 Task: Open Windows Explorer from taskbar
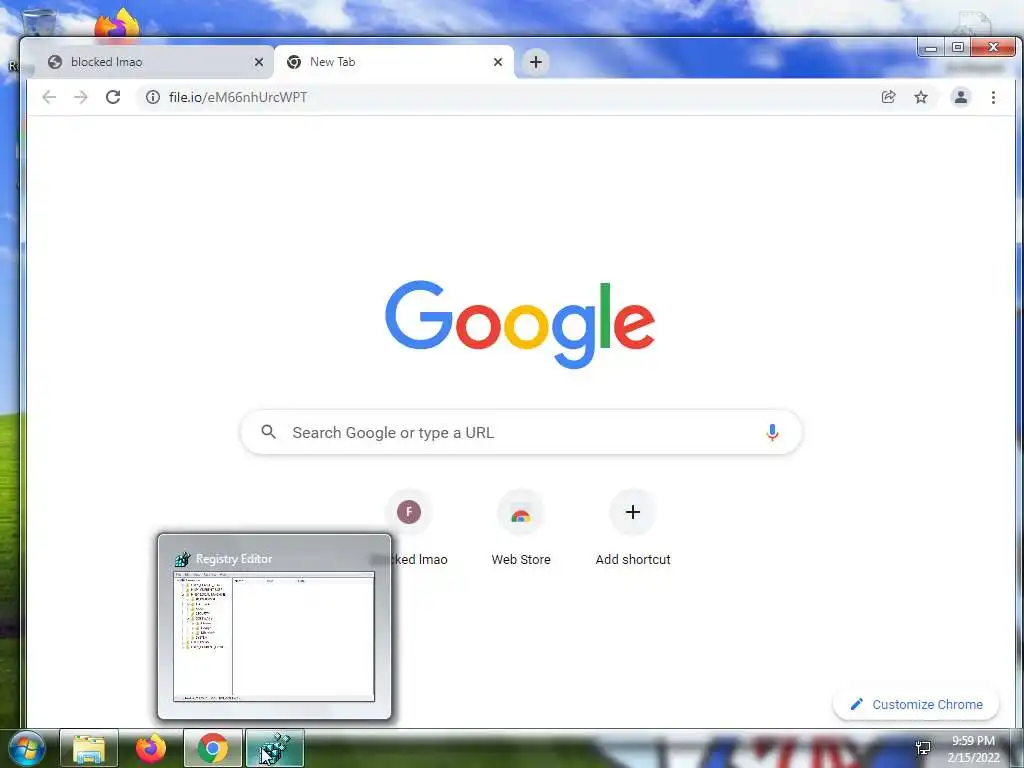89,748
